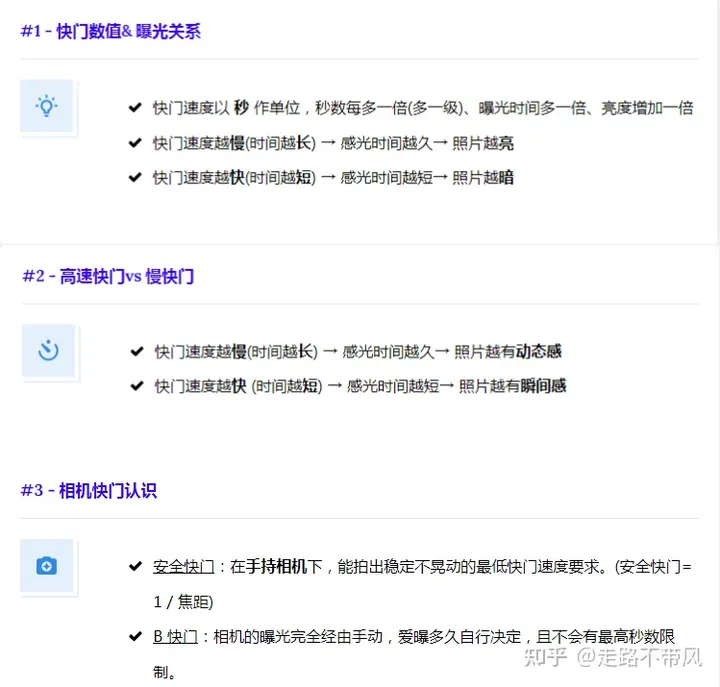This screenshot has height=687, width=720.
Task: Open the underlined B 快门 term
Action: click(x=175, y=636)
